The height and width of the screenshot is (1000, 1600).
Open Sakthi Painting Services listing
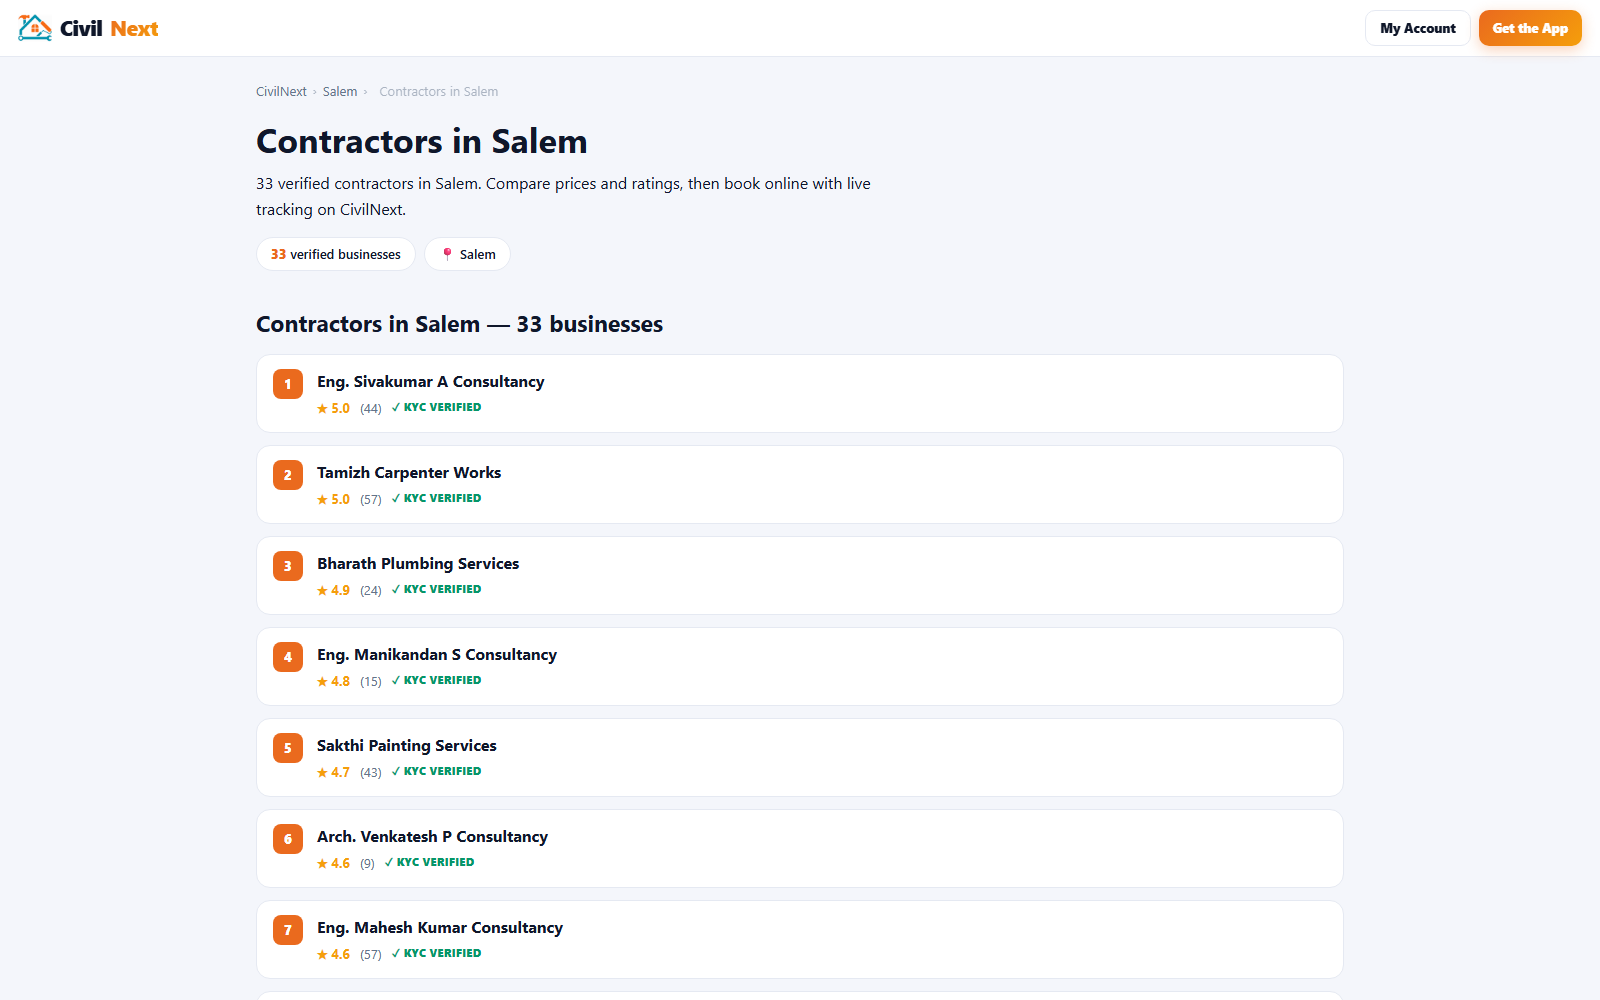800,758
